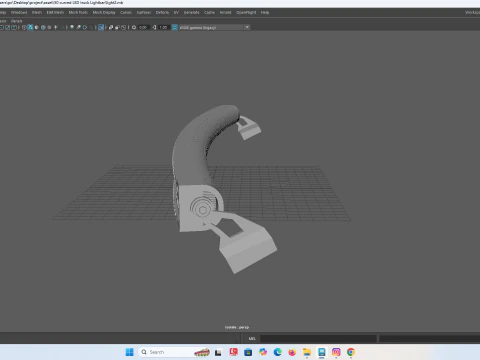Open the Surfaces menu

click(x=144, y=12)
